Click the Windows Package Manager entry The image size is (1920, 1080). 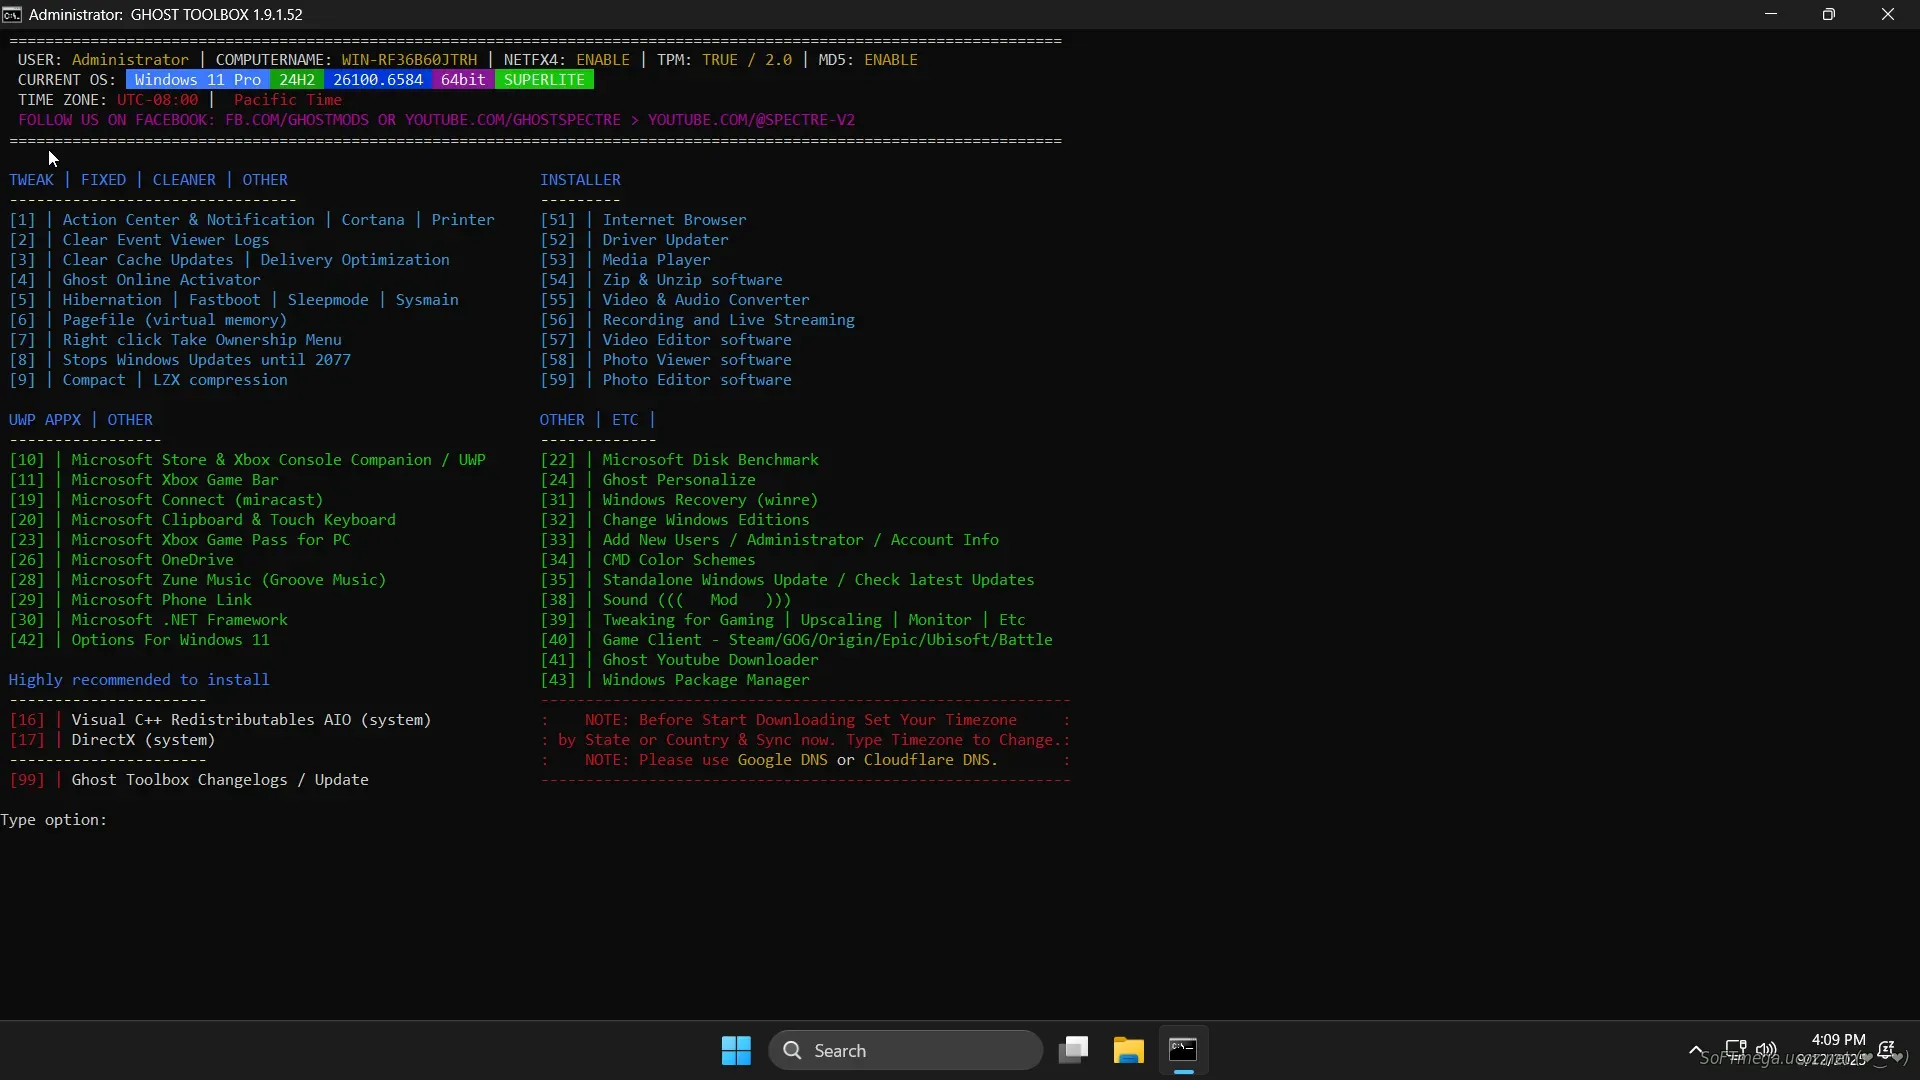[705, 680]
